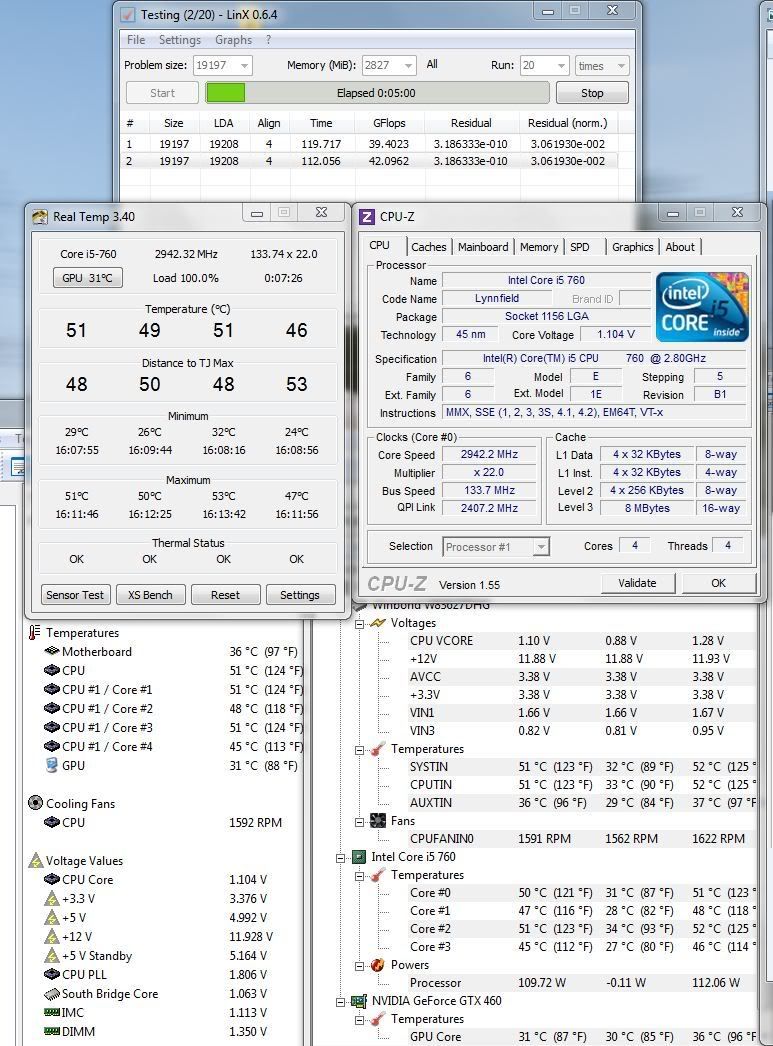The height and width of the screenshot is (1046, 773).
Task: Open the Settings menu in LinX
Action: point(179,40)
